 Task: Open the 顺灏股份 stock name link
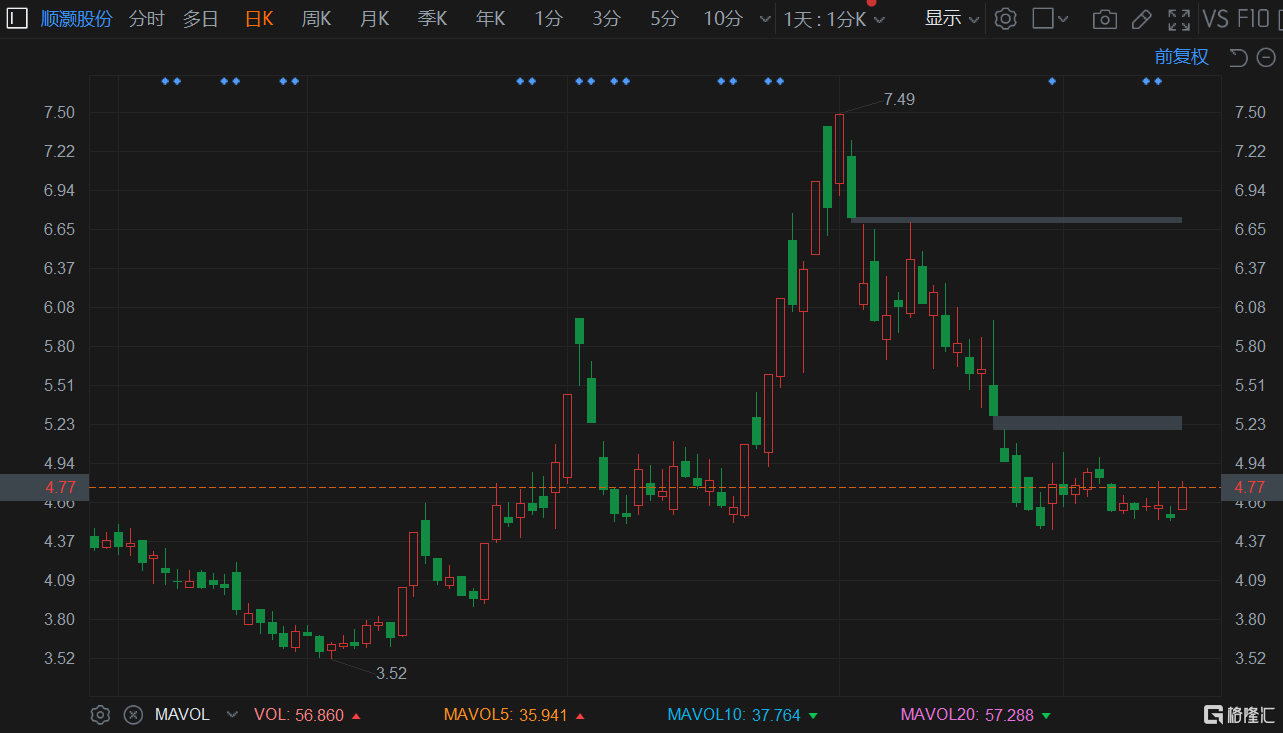click(x=77, y=18)
